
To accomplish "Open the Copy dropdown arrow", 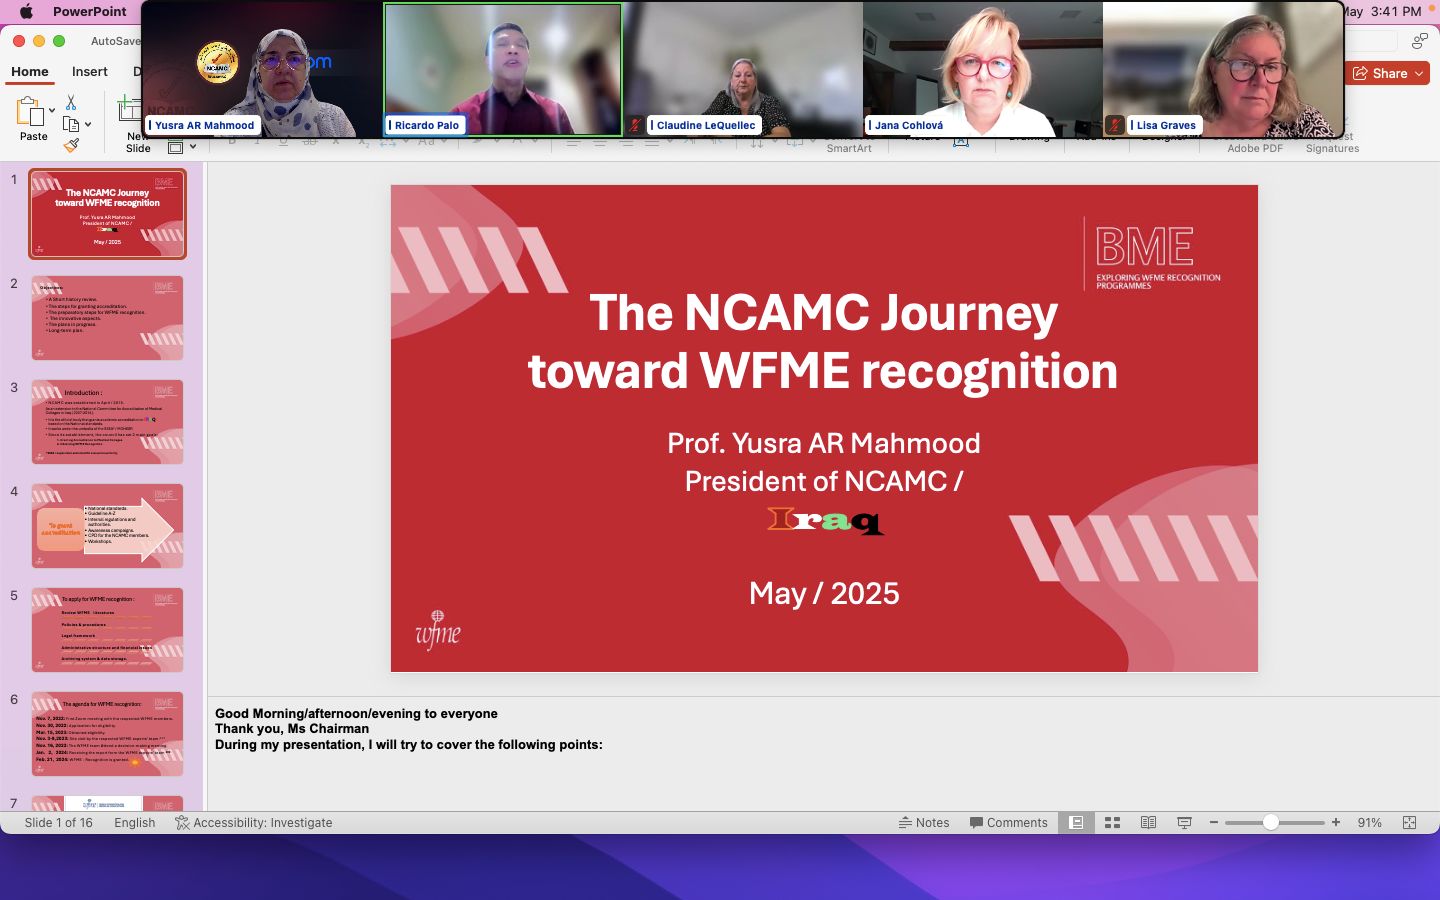I will [88, 124].
